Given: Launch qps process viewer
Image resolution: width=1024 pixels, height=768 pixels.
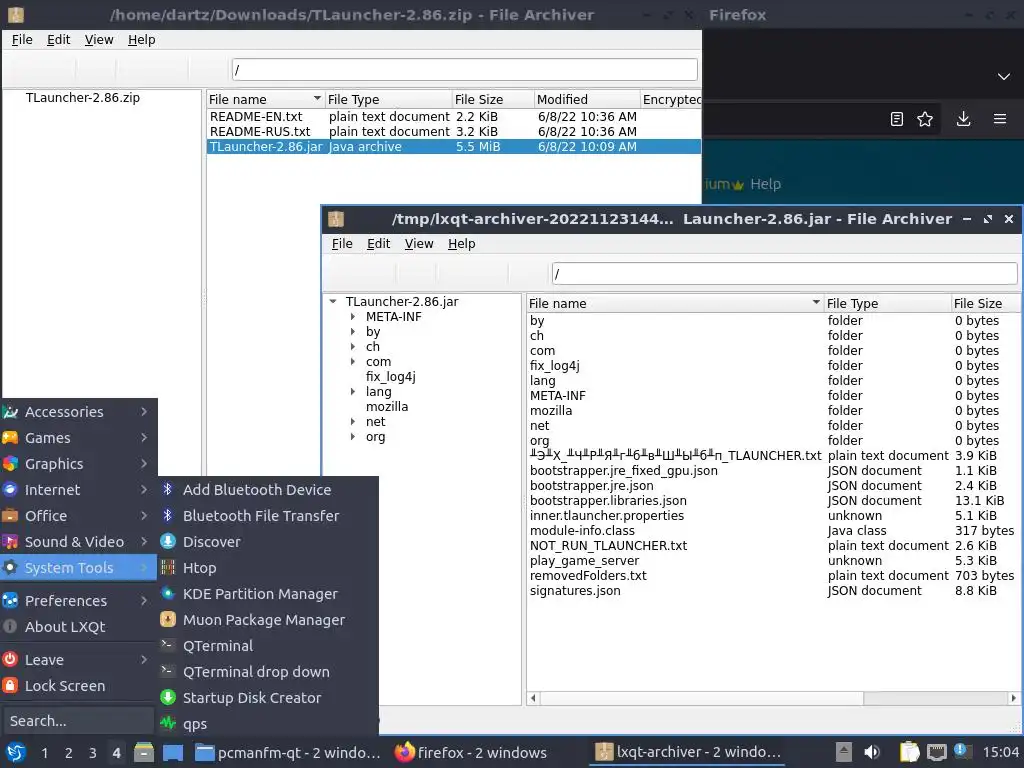Looking at the screenshot, I should tap(268, 724).
